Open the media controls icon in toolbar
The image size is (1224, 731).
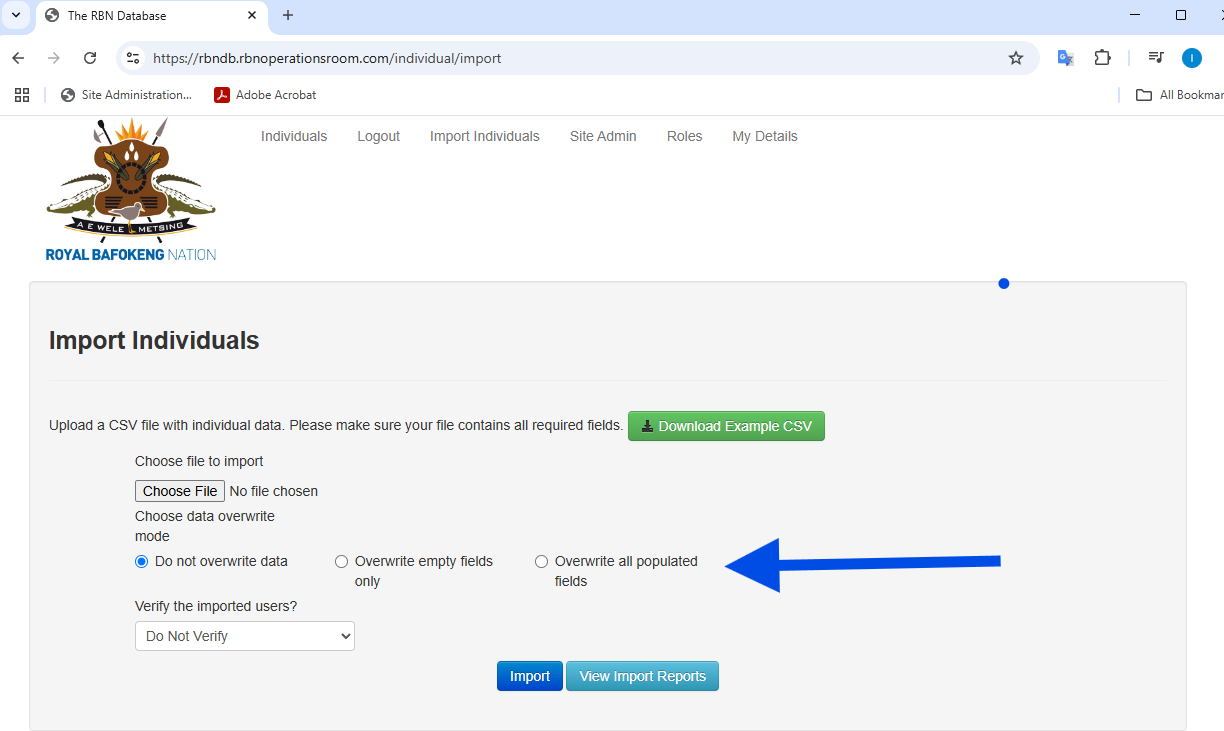point(1156,58)
